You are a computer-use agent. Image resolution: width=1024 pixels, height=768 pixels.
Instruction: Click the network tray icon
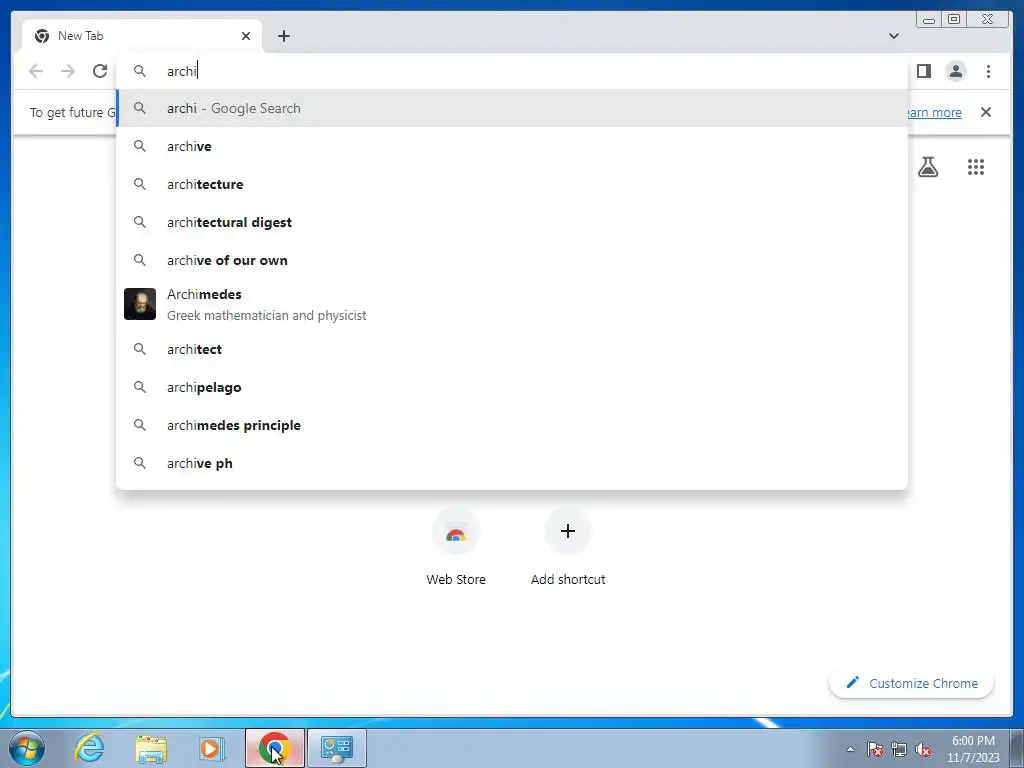point(899,750)
